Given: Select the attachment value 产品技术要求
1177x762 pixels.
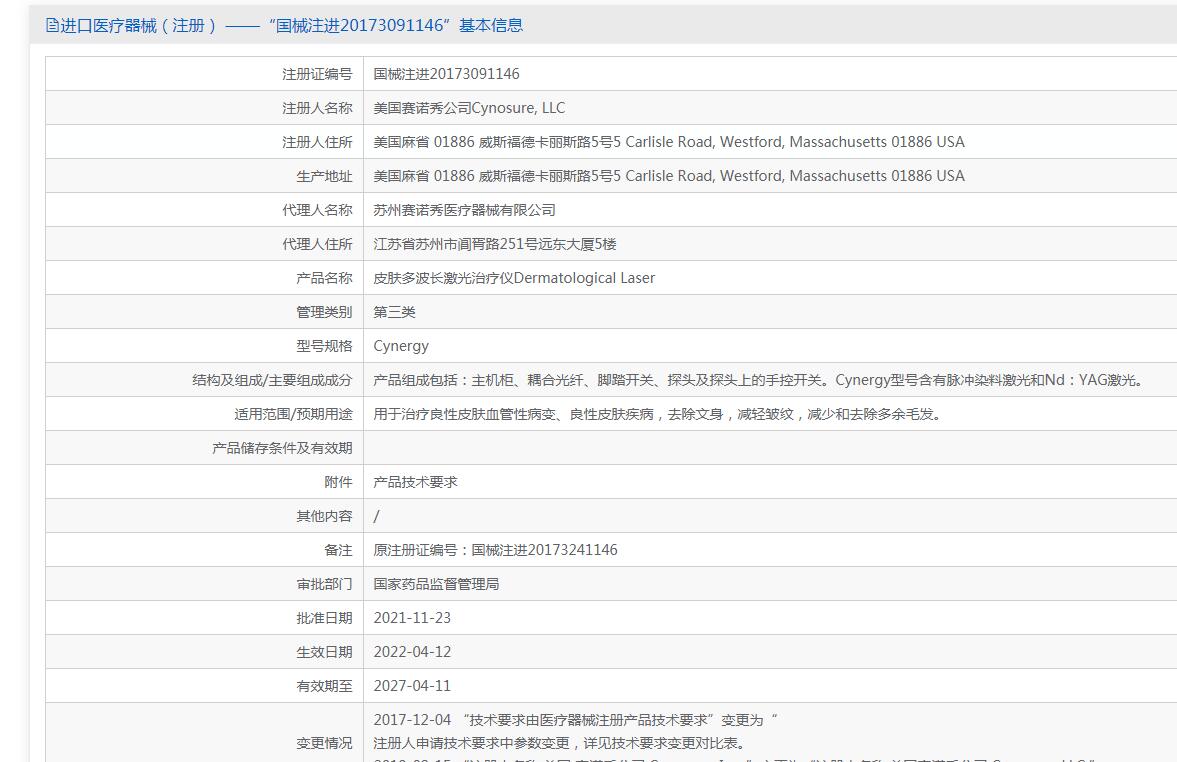Looking at the screenshot, I should pos(415,482).
